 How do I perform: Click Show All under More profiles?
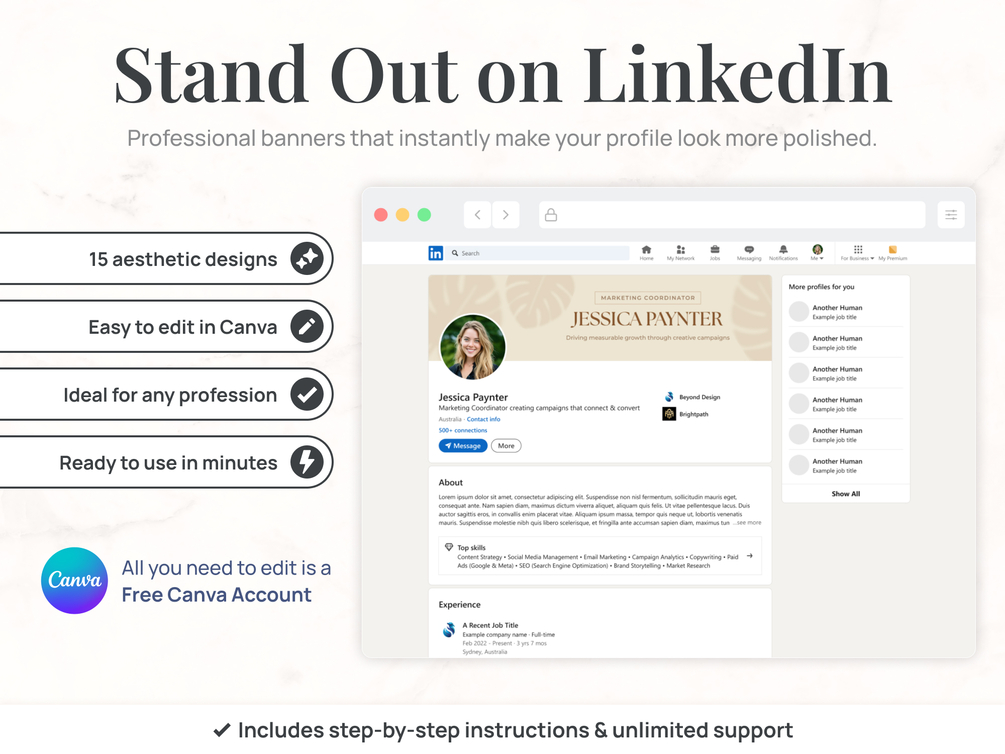(x=845, y=494)
